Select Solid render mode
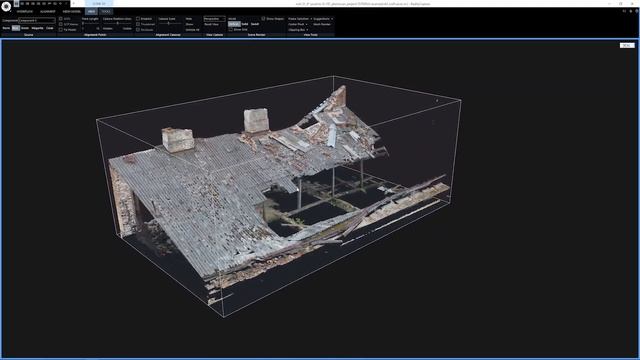The width and height of the screenshot is (640, 360). [245, 24]
